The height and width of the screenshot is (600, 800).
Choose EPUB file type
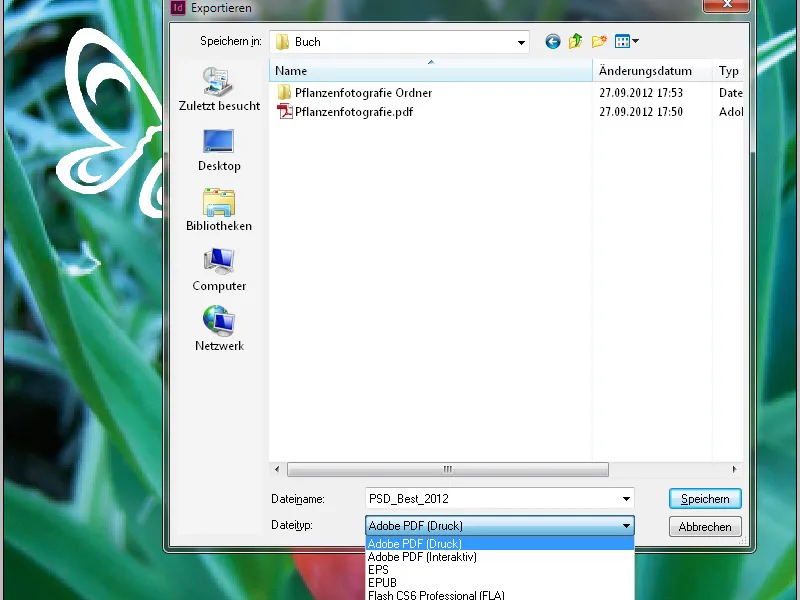pos(499,583)
